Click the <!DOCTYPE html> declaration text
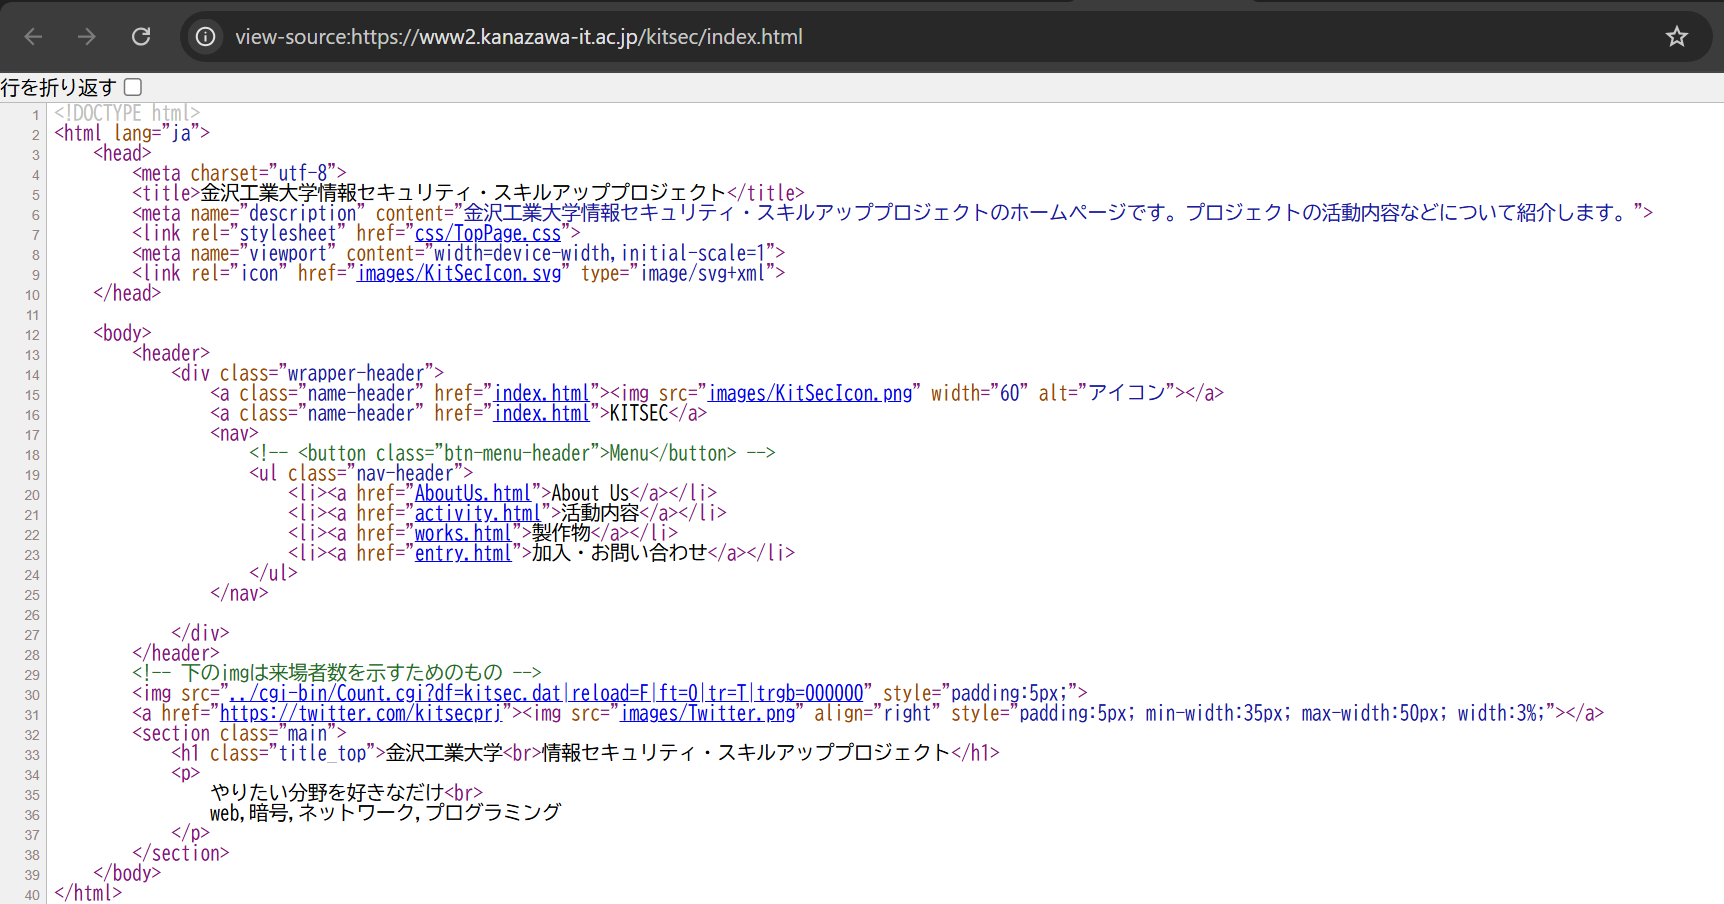The width and height of the screenshot is (1724, 904). 127,113
